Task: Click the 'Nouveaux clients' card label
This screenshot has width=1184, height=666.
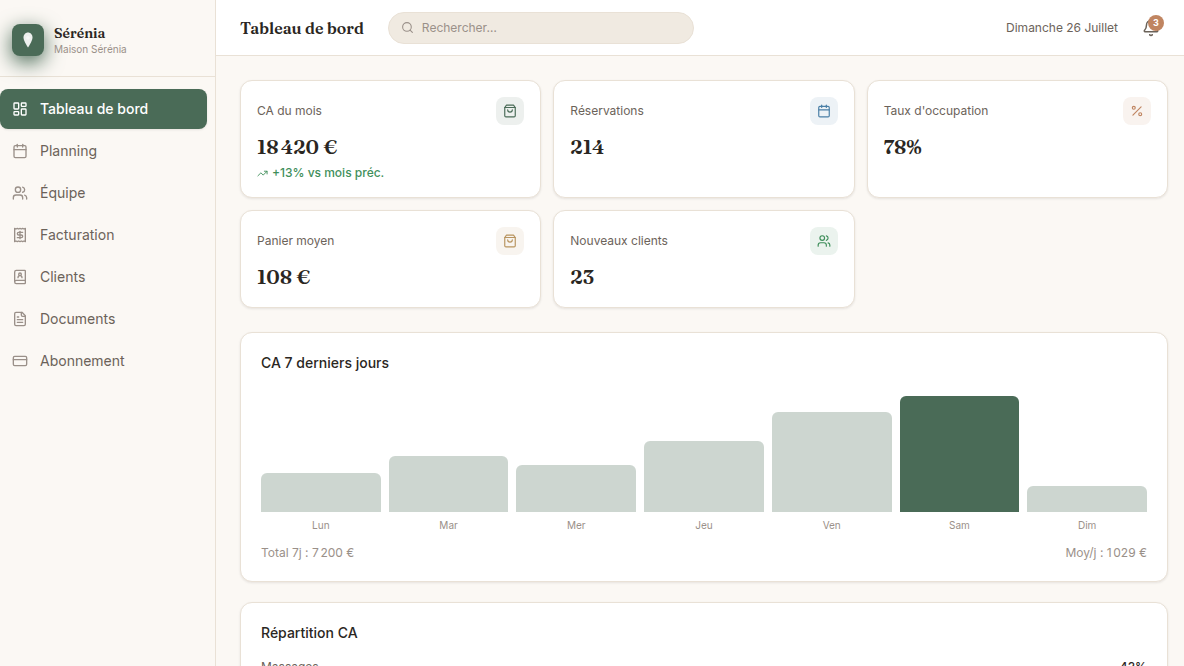Action: [618, 241]
